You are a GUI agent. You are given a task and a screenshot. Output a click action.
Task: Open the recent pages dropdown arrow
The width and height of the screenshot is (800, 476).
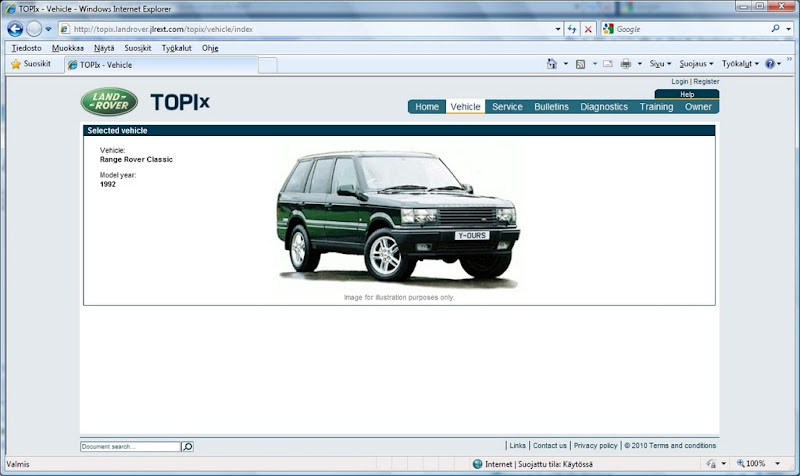tap(48, 29)
